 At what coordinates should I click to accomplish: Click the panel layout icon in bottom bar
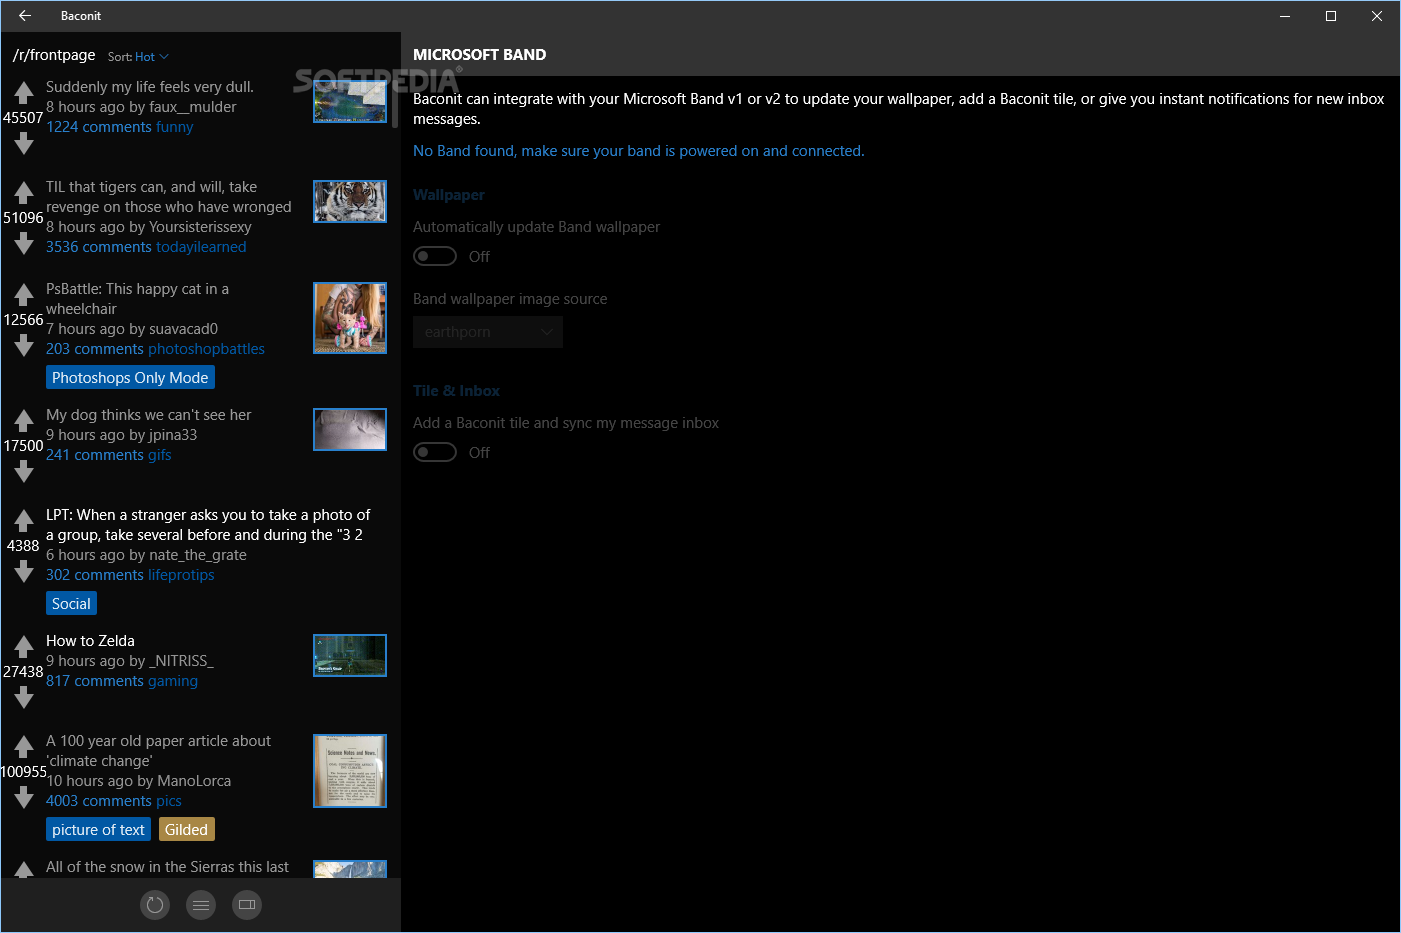tap(247, 905)
